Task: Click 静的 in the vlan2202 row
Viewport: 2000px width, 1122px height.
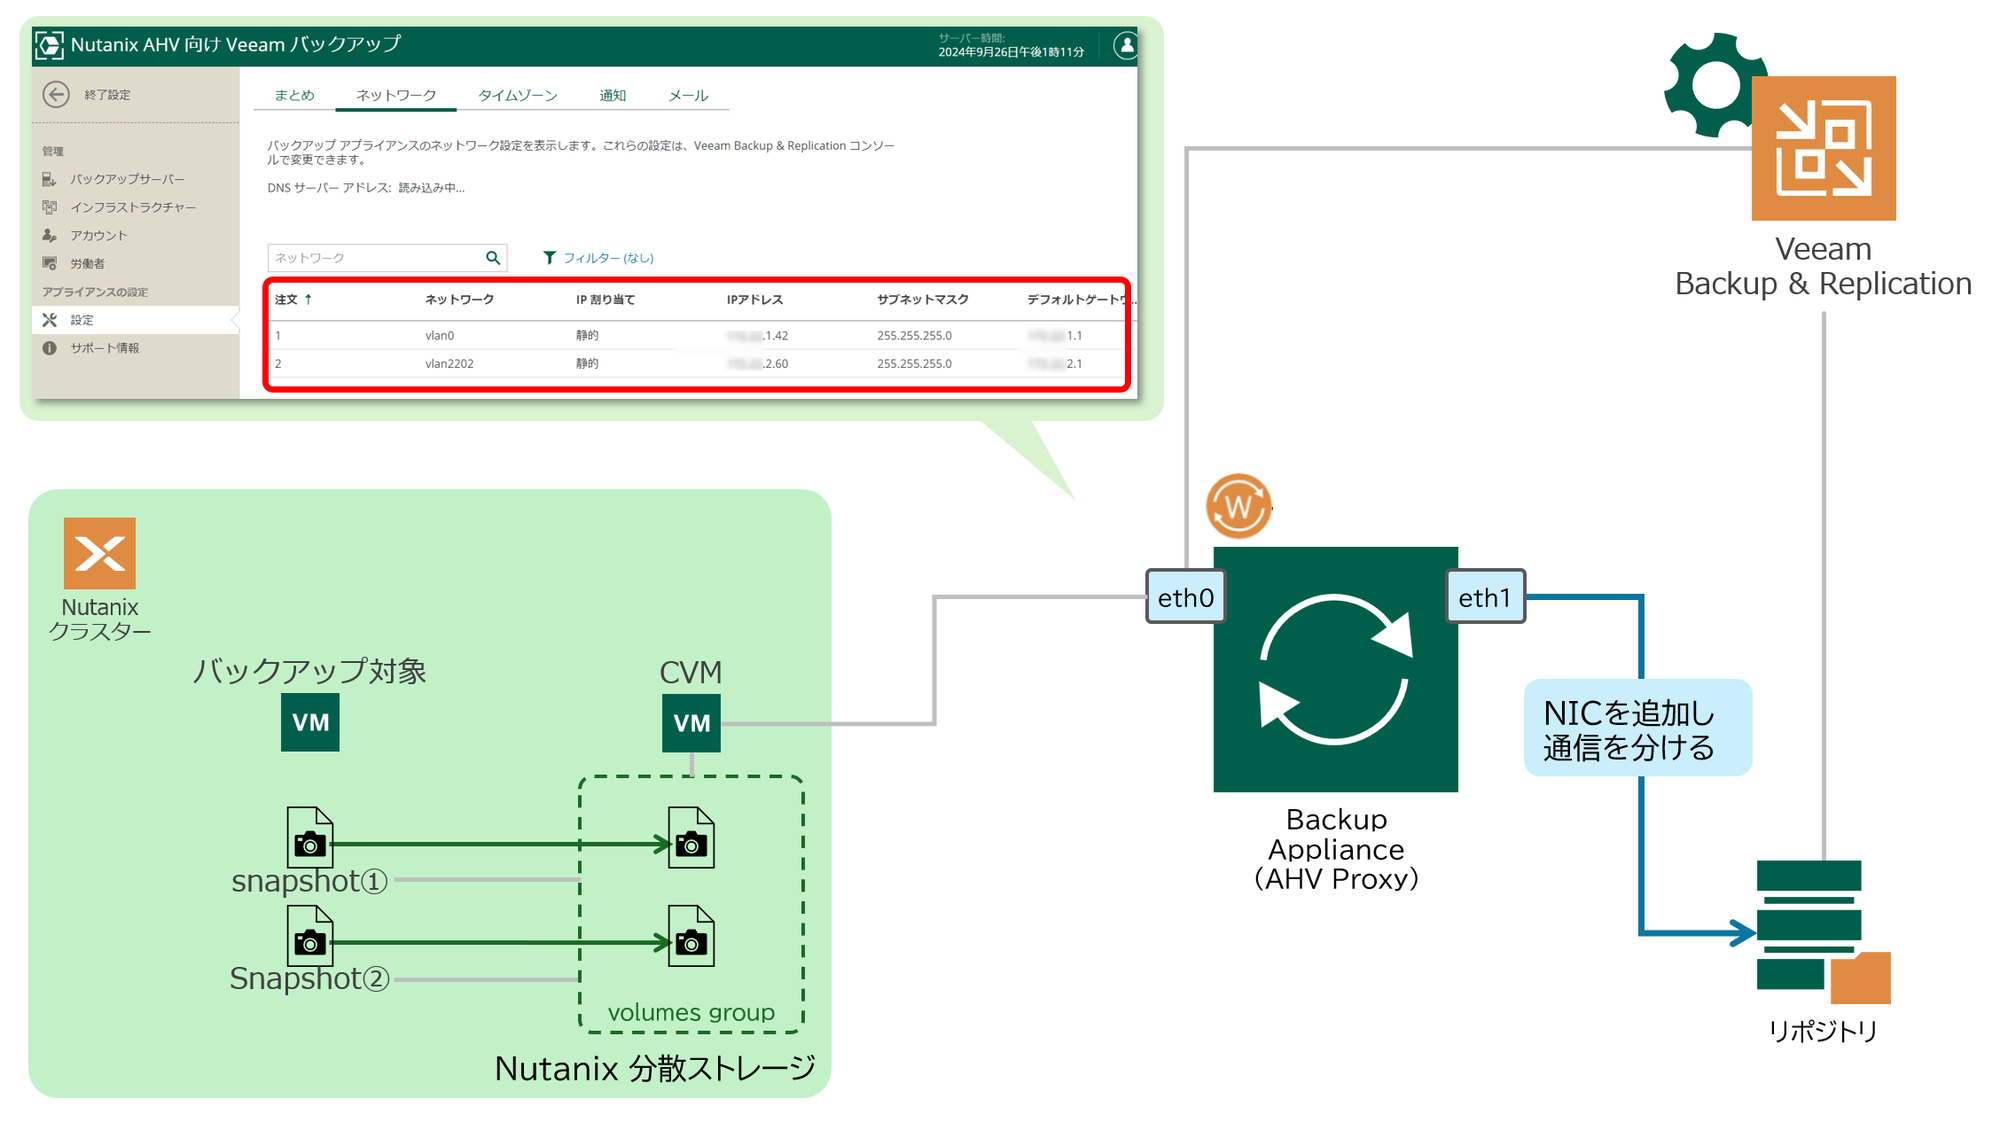Action: click(587, 363)
